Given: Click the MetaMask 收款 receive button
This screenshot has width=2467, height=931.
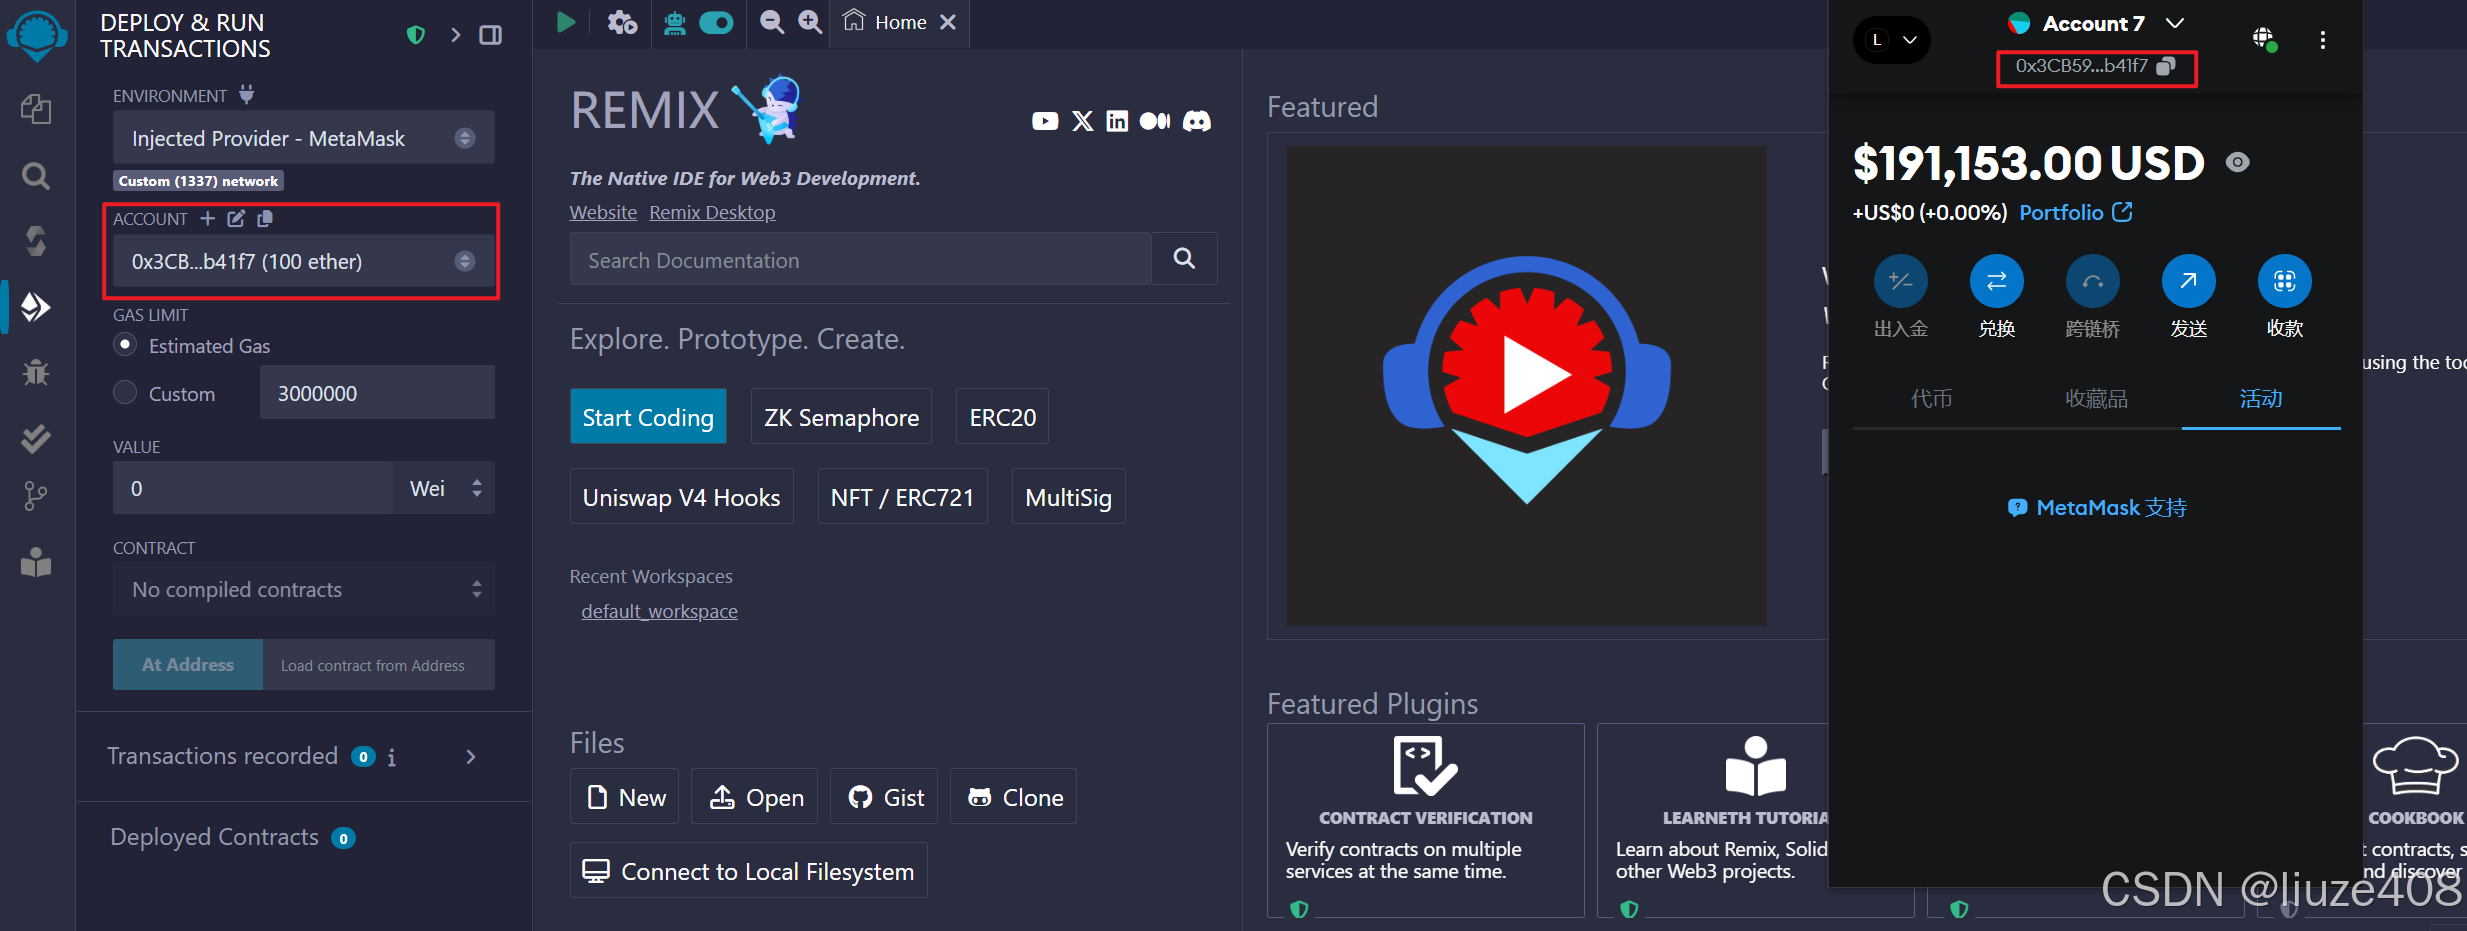Looking at the screenshot, I should tap(2284, 281).
